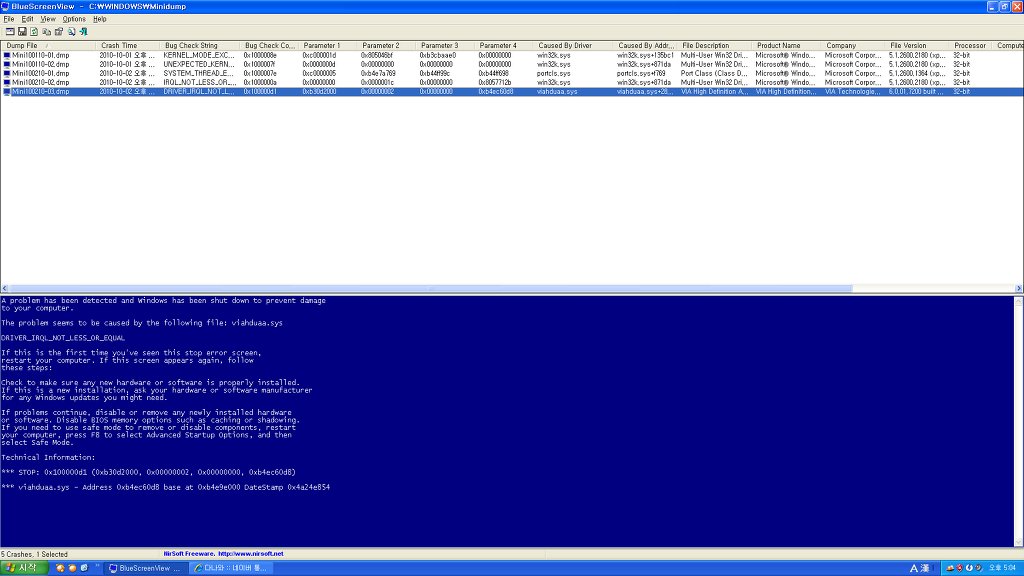Click the UNEXPECTED_KERN... bug check cell
1024x576 pixels.
click(x=199, y=65)
